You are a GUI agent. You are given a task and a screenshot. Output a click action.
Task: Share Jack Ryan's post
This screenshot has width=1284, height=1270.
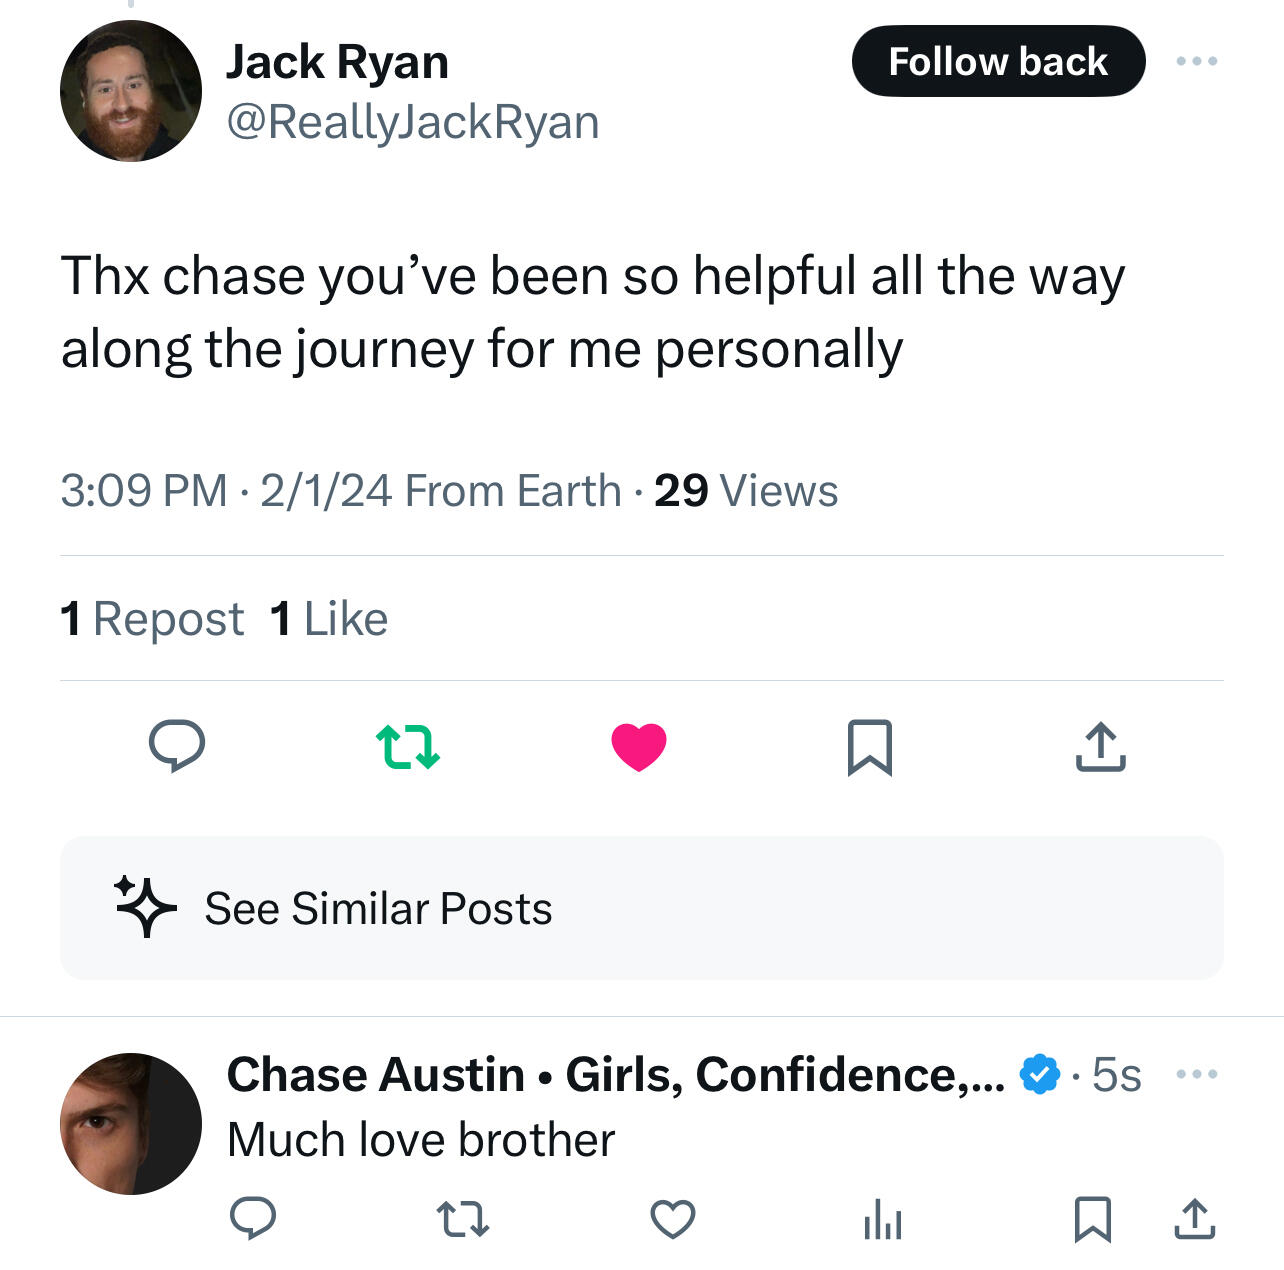click(x=1100, y=747)
